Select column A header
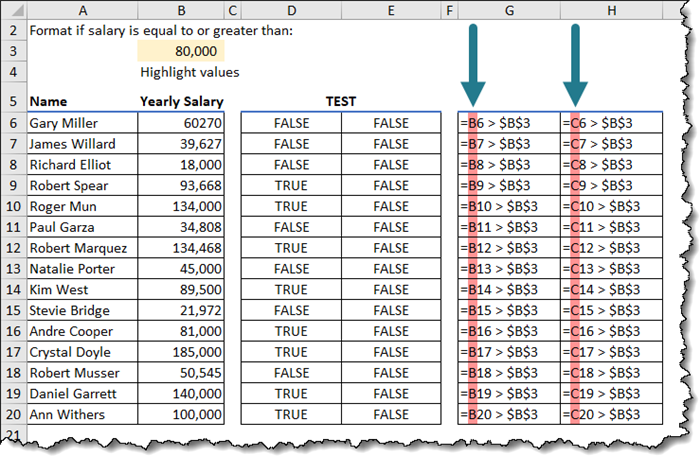The image size is (700, 456). coord(80,10)
